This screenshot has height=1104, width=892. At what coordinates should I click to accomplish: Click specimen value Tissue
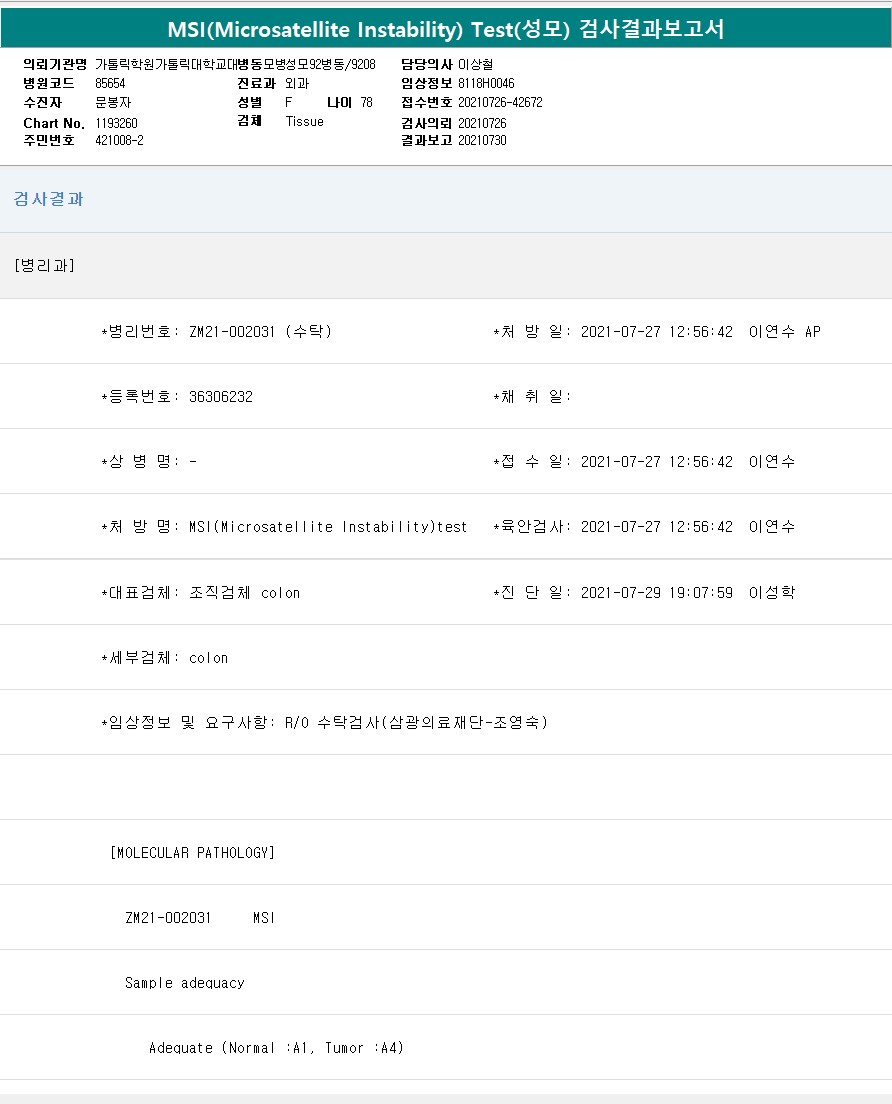point(304,121)
